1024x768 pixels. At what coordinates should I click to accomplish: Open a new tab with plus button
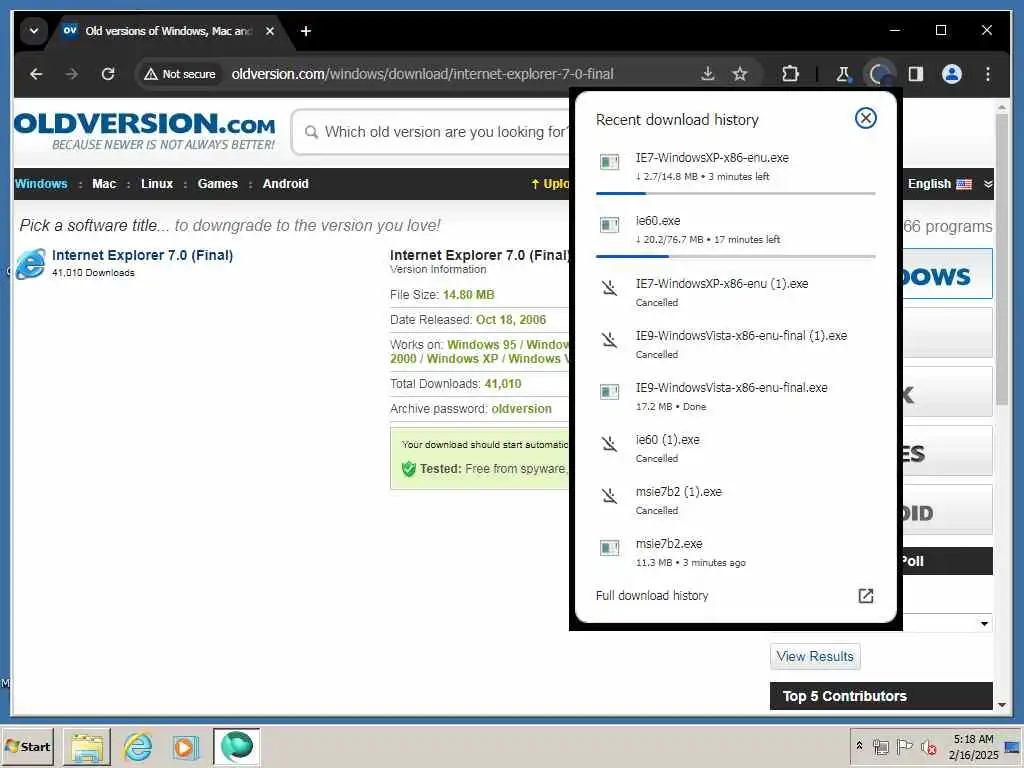pyautogui.click(x=306, y=31)
